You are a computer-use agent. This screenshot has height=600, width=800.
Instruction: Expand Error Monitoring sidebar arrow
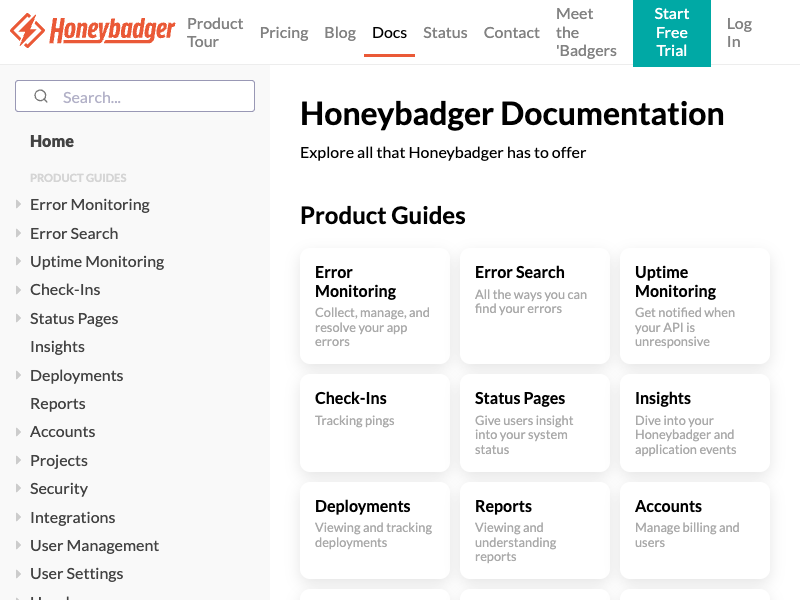[18, 205]
